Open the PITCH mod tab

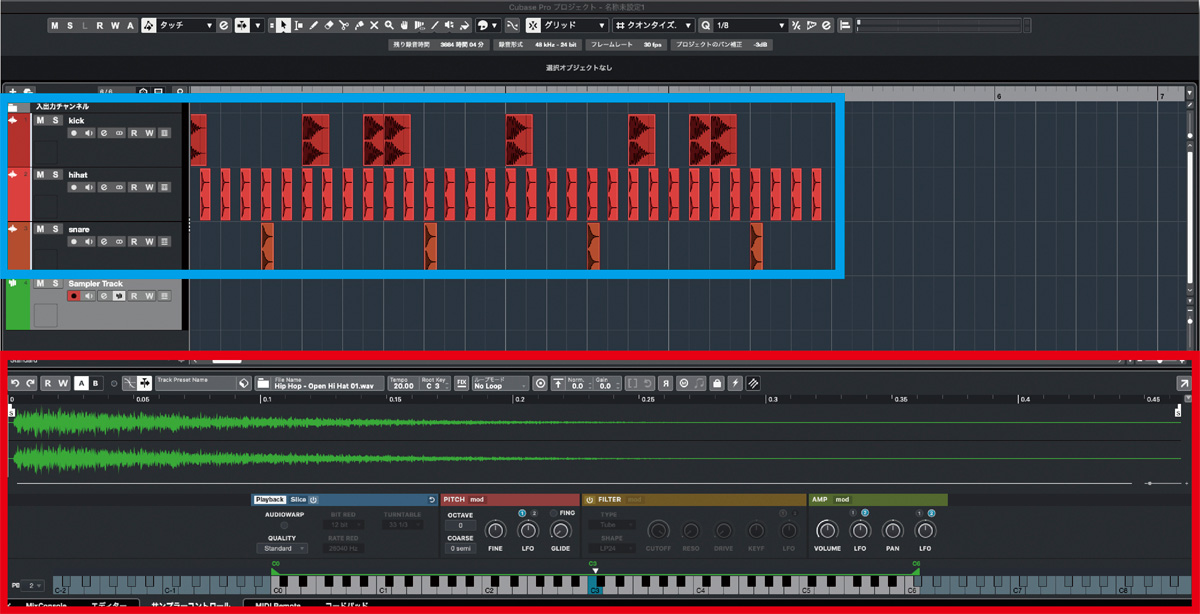[477, 499]
